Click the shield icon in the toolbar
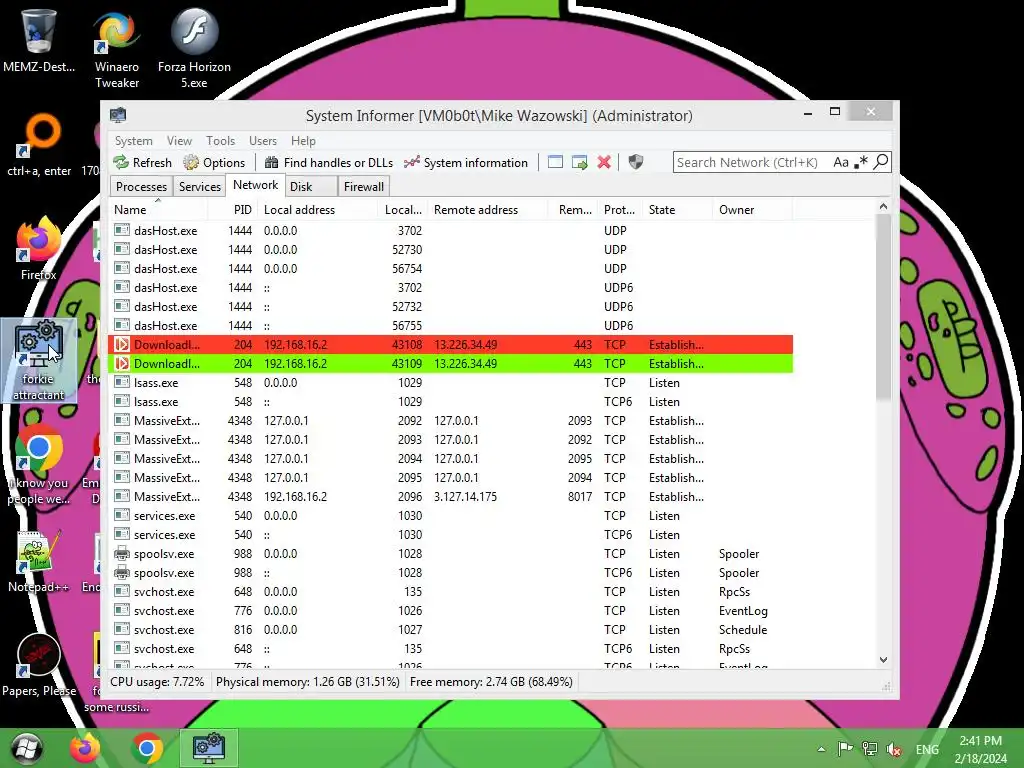The width and height of the screenshot is (1024, 768). coord(635,162)
